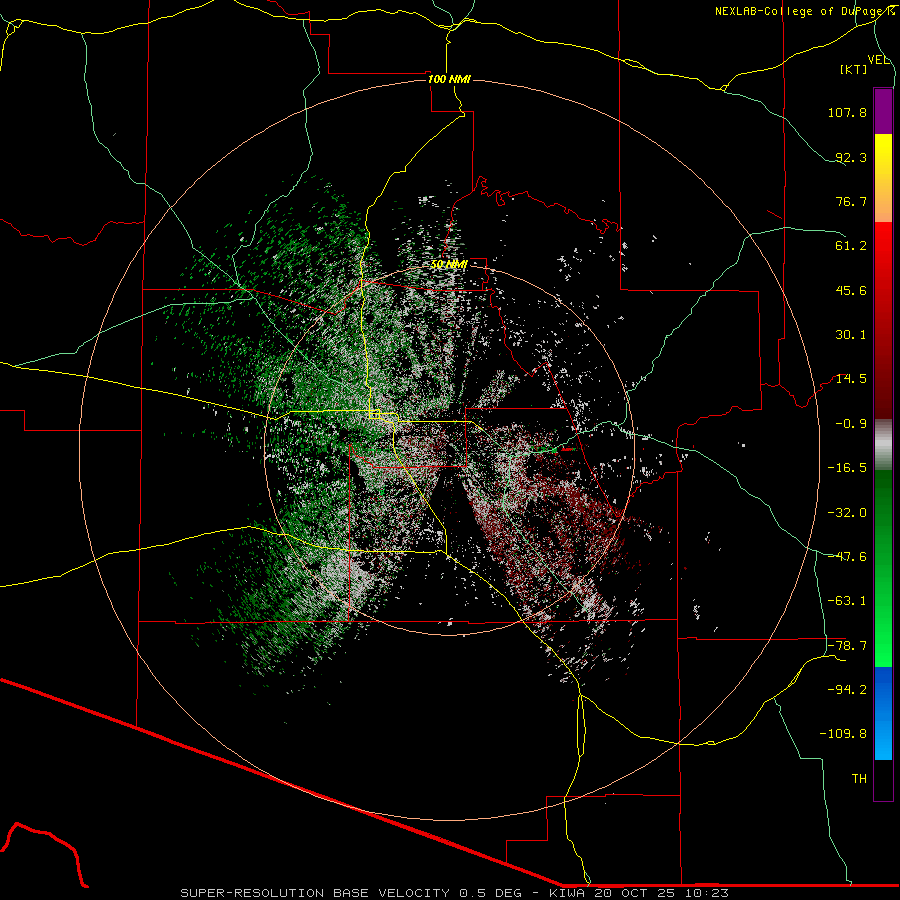Click the [KT] units label
Screen dimensions: 900x900
click(x=854, y=69)
